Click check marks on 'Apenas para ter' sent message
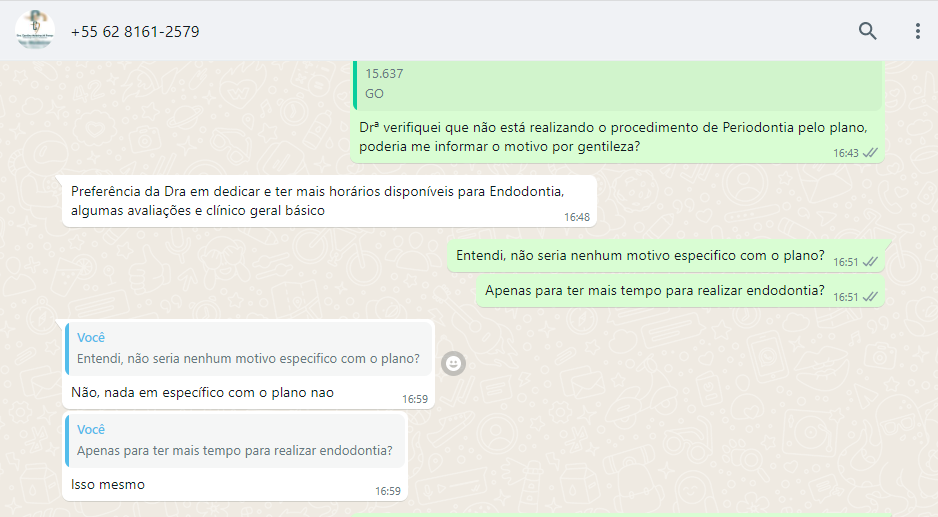Screen dimensions: 938x517 click(x=870, y=297)
